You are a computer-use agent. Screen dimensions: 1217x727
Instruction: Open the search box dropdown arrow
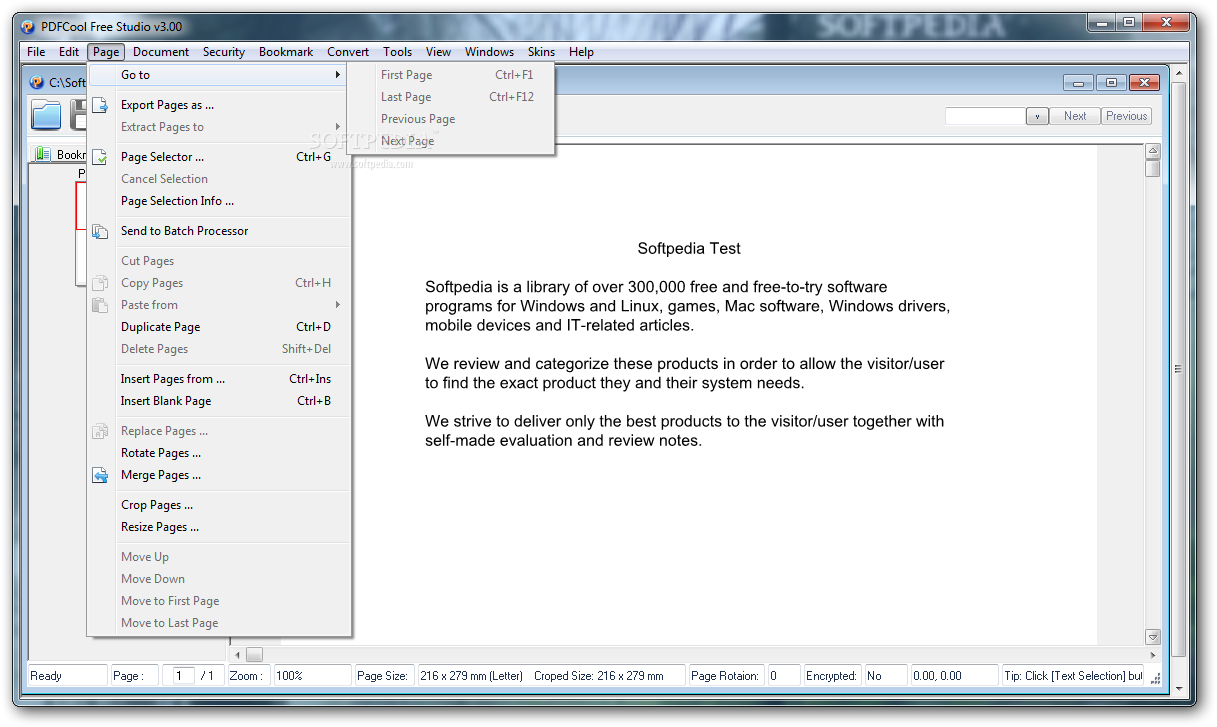pos(1037,116)
